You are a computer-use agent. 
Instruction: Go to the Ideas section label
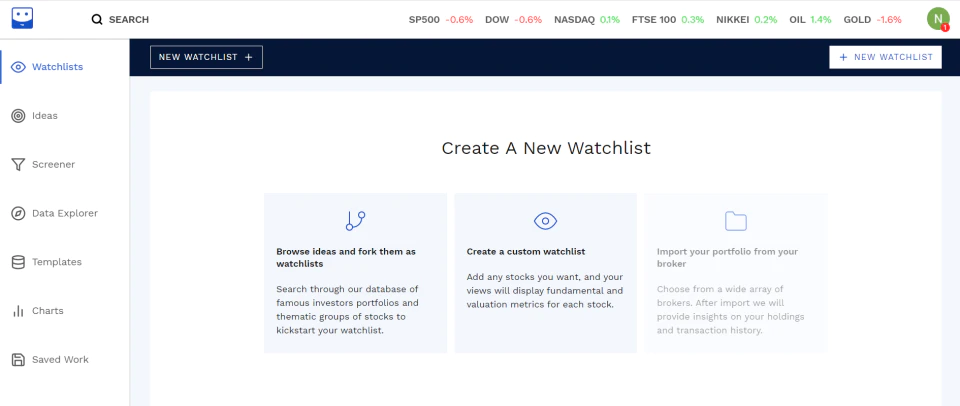45,116
